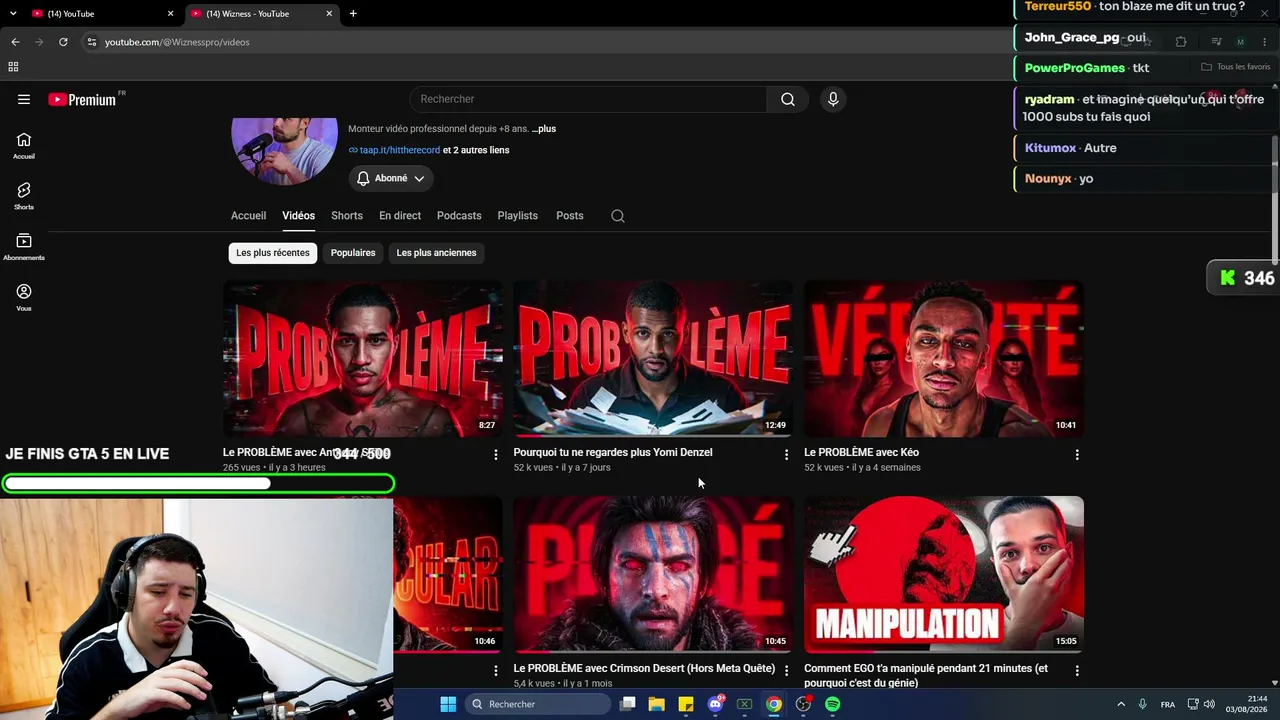The width and height of the screenshot is (1280, 720).
Task: Click the Windows taskbar Rechercher box
Action: point(538,704)
